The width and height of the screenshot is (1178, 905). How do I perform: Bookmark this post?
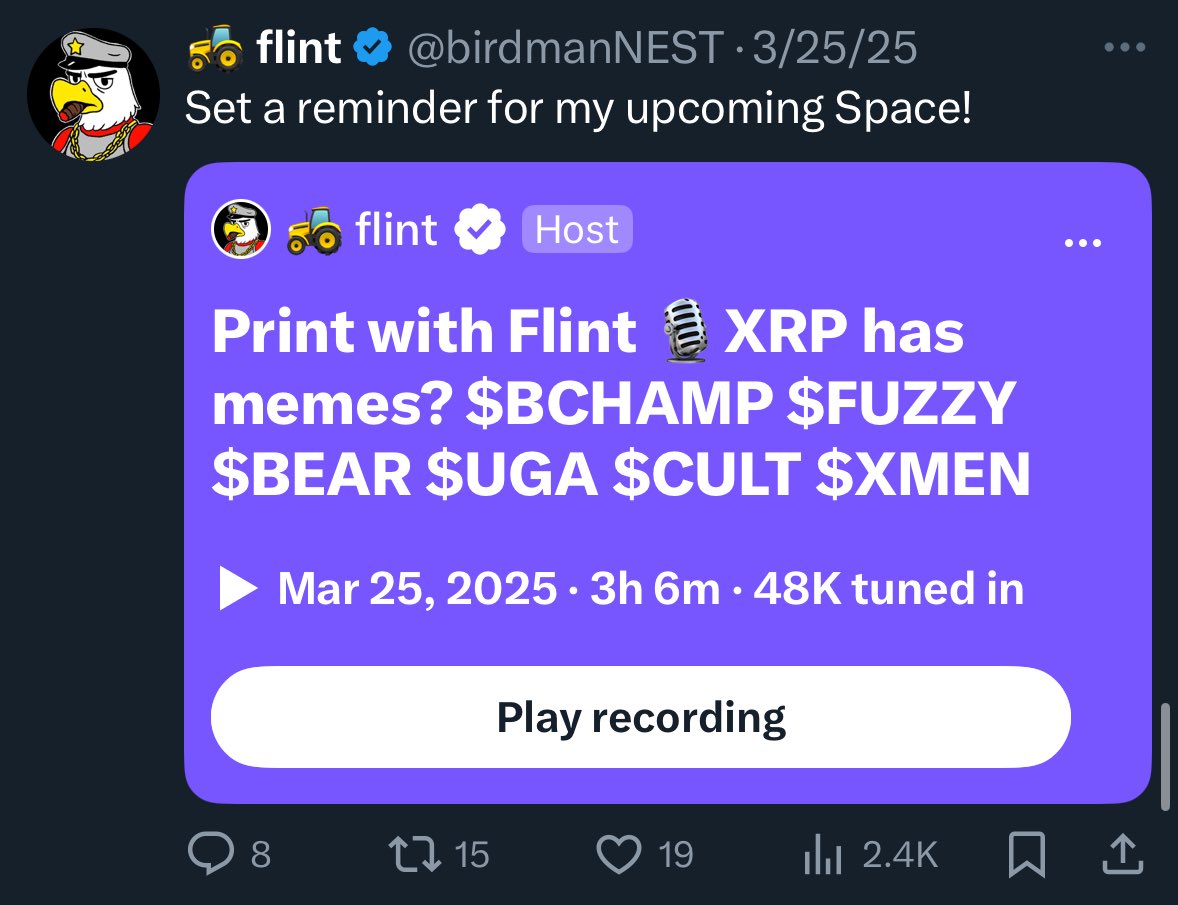click(1026, 855)
